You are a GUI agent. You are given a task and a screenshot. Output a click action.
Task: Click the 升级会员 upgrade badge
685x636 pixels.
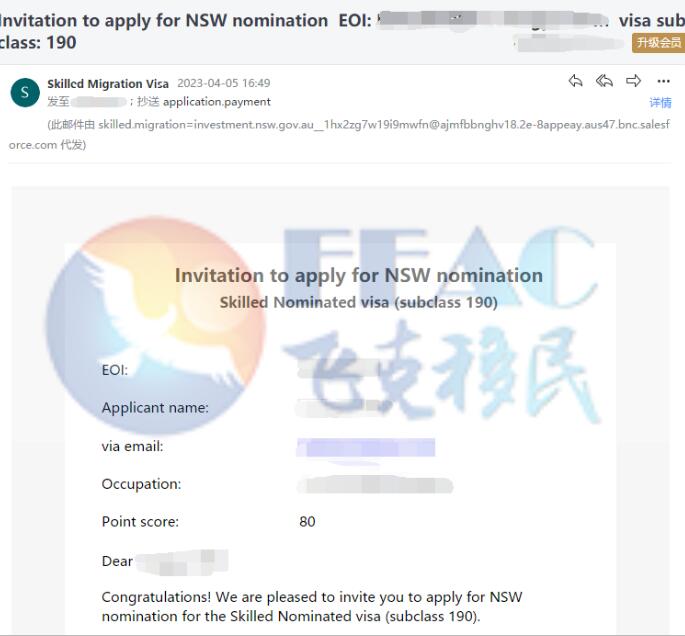click(658, 42)
